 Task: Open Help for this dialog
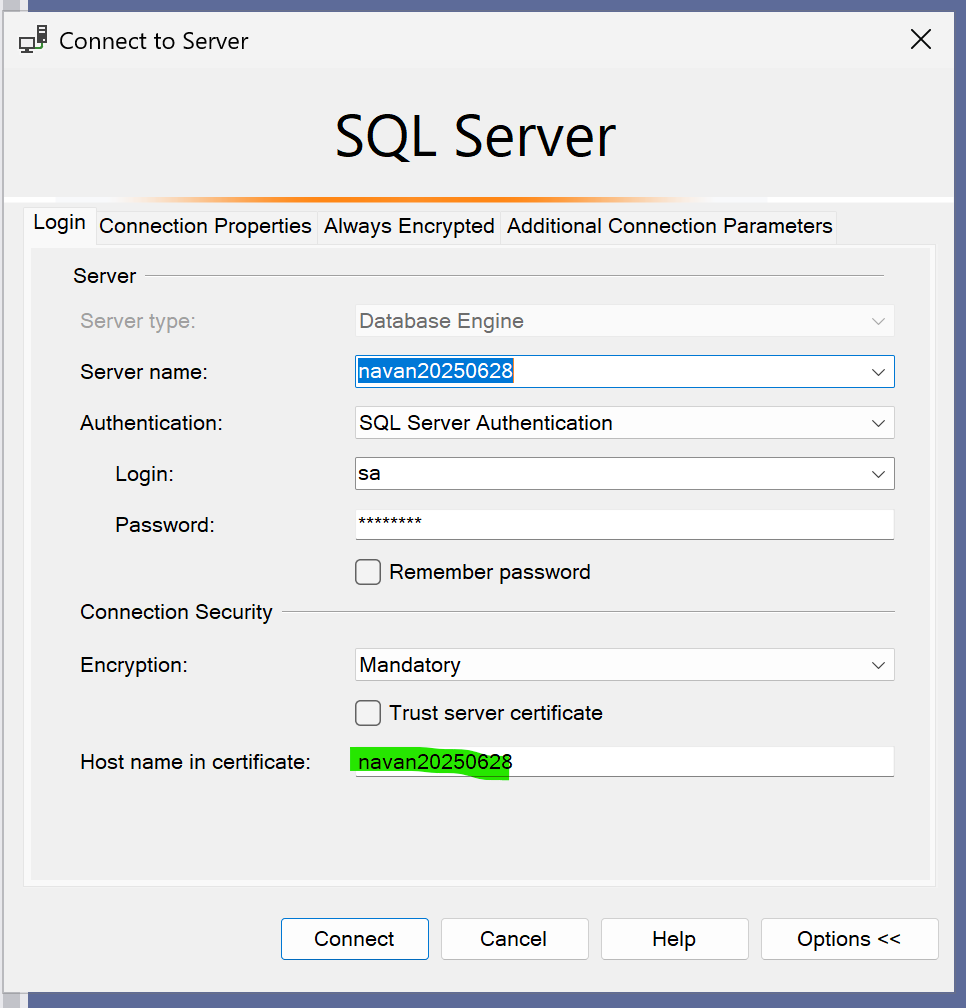pyautogui.click(x=674, y=939)
